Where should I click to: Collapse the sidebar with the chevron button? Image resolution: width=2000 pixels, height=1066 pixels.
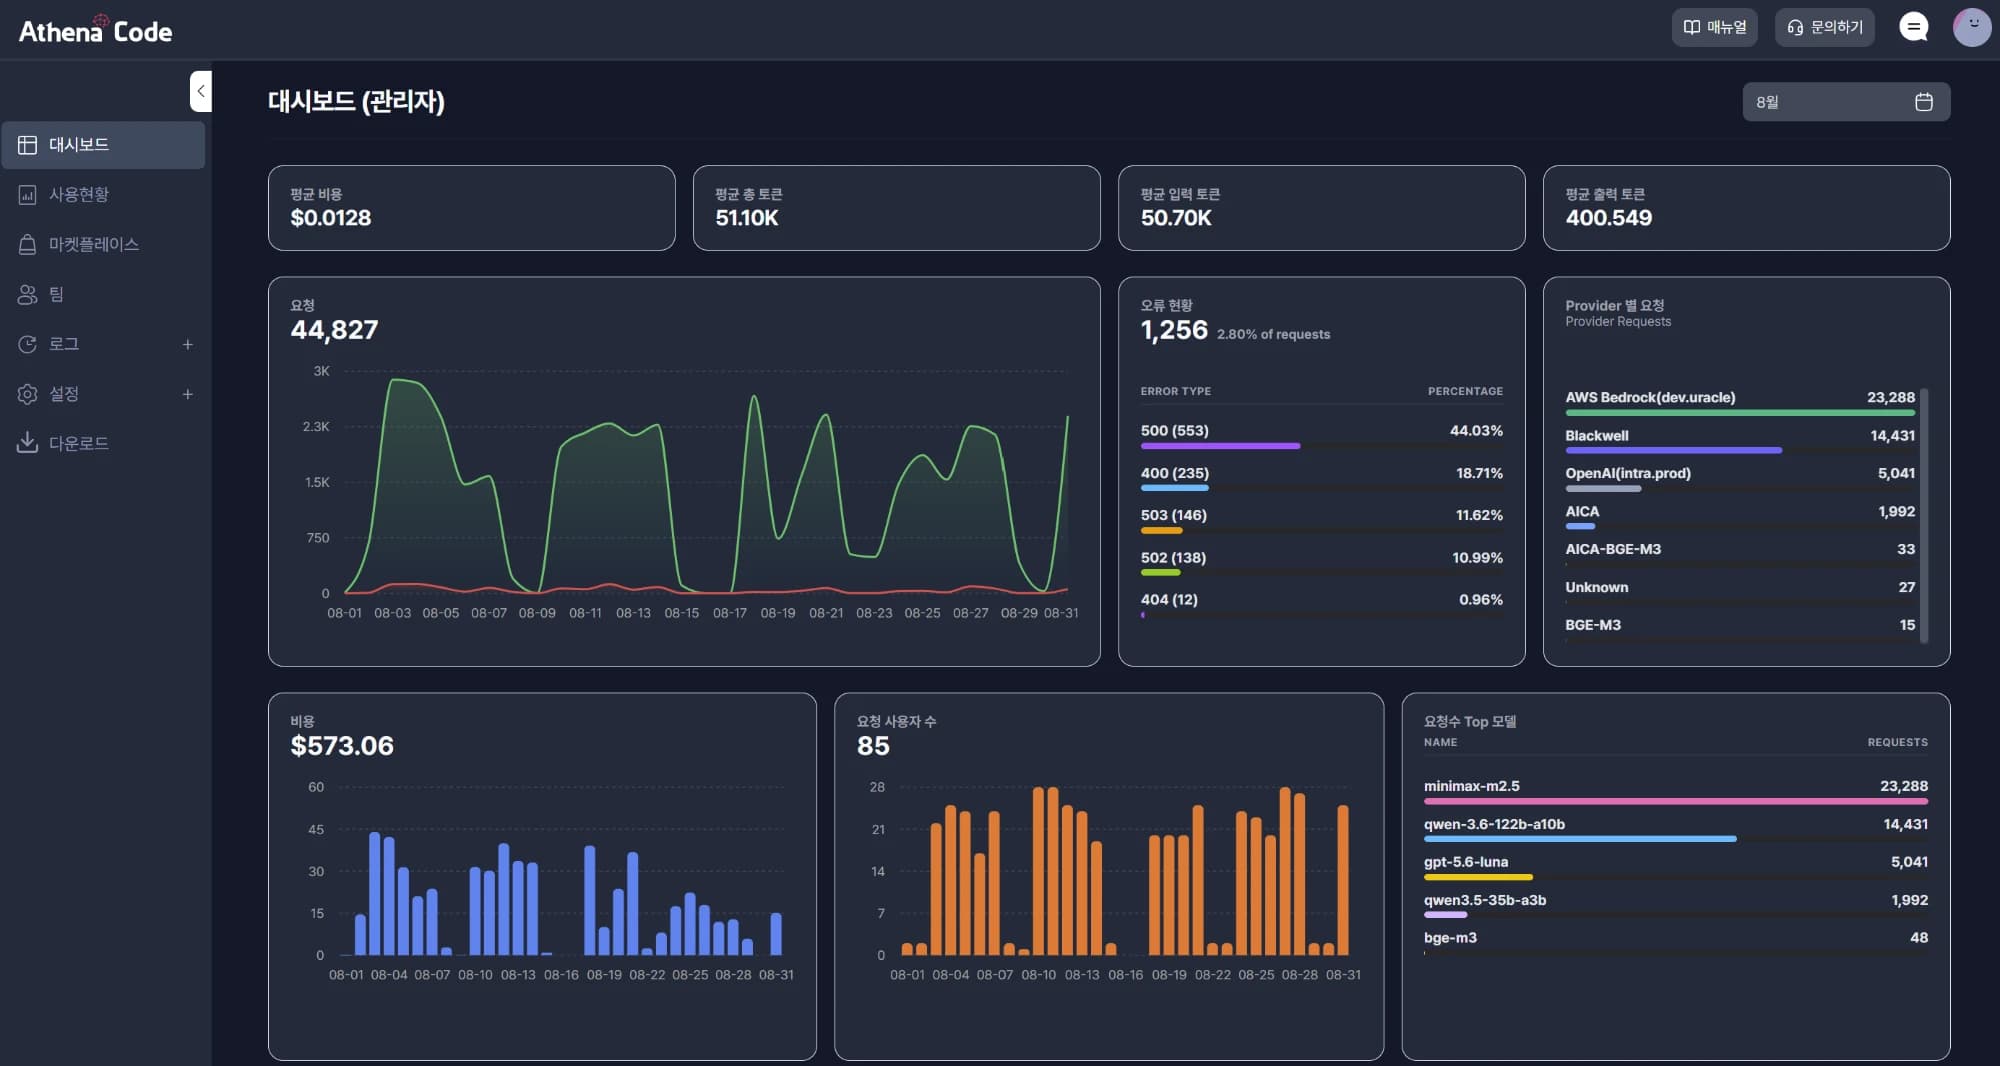point(201,91)
